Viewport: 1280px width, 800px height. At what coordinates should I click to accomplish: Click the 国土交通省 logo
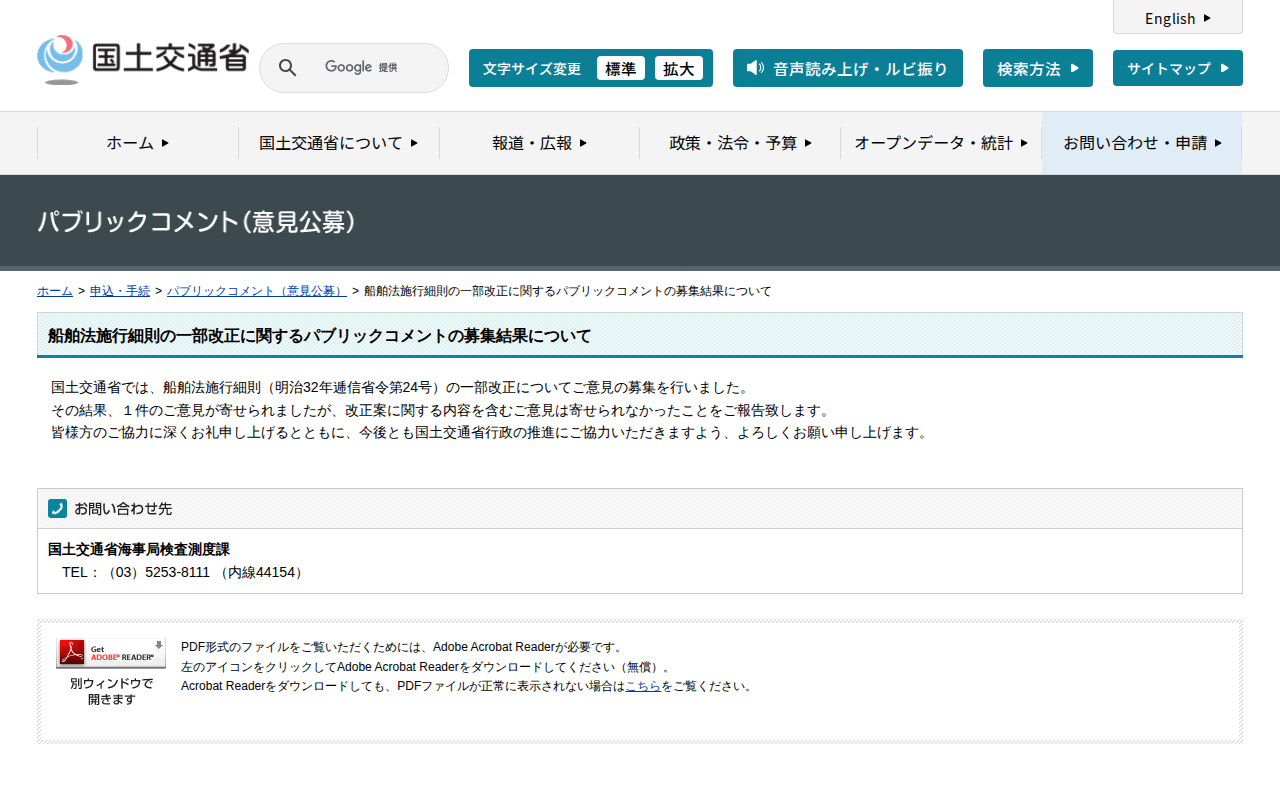point(142,60)
